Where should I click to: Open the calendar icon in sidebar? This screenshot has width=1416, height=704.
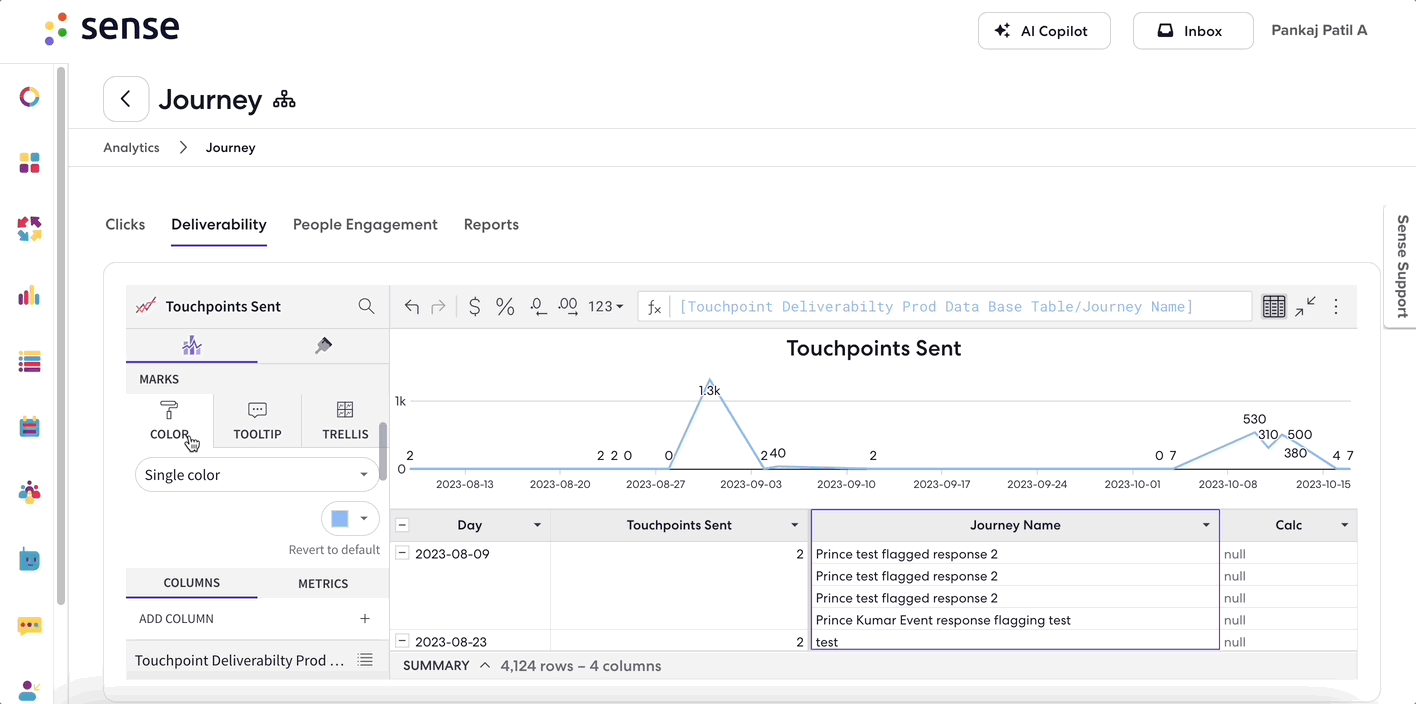pos(30,427)
